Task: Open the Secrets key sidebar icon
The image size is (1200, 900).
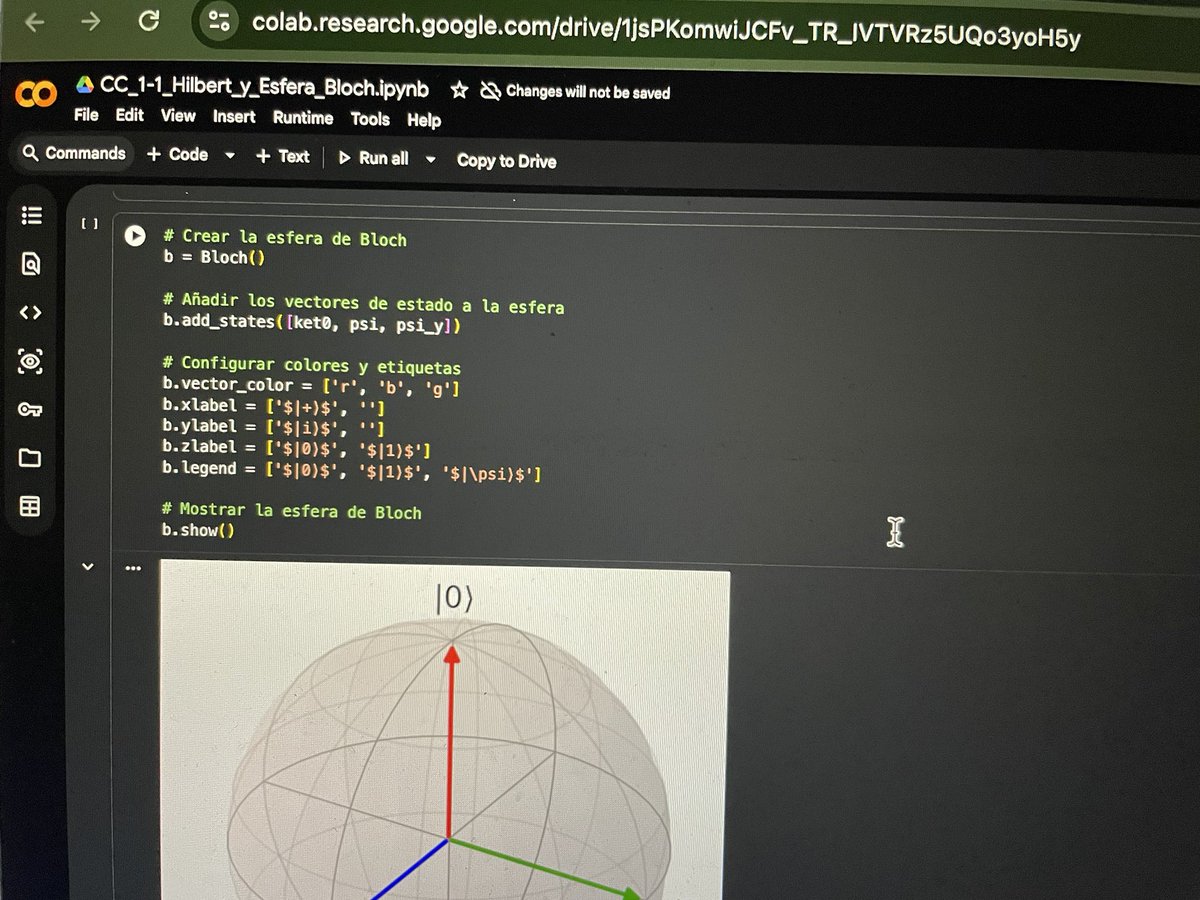Action: pos(30,410)
